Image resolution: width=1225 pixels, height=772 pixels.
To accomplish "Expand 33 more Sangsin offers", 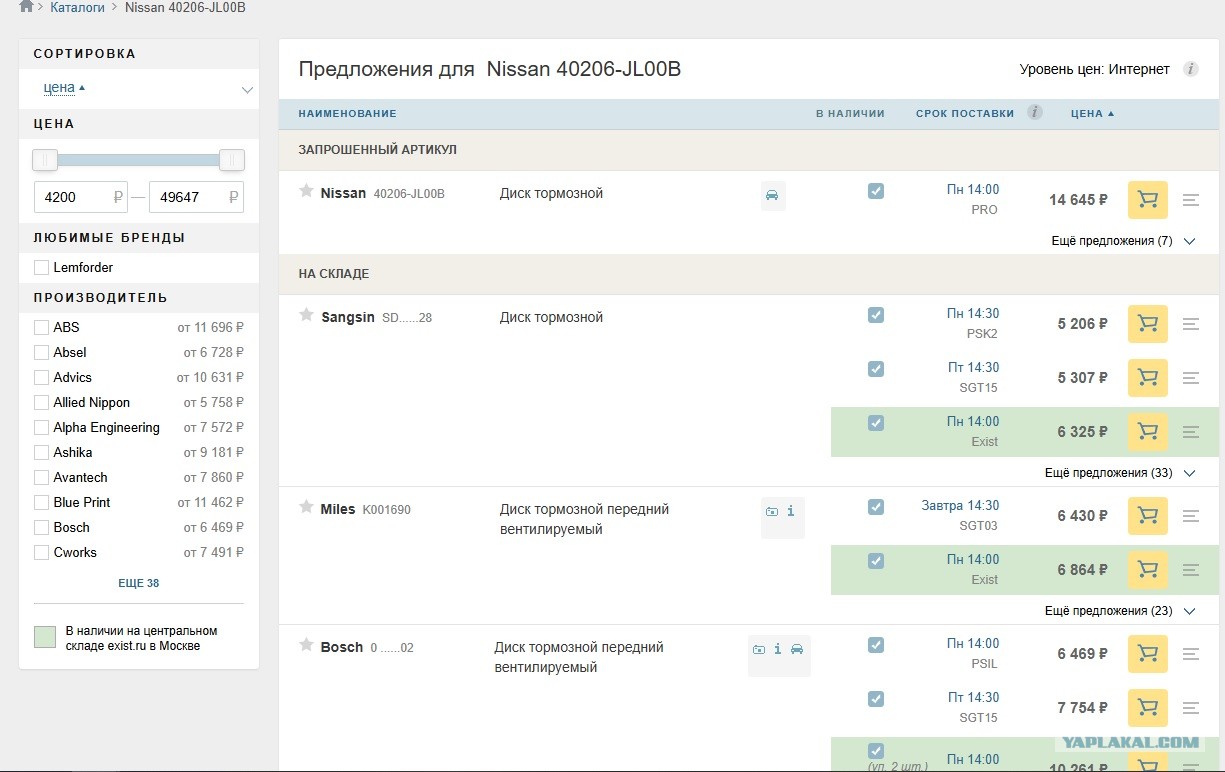I will tap(1120, 473).
